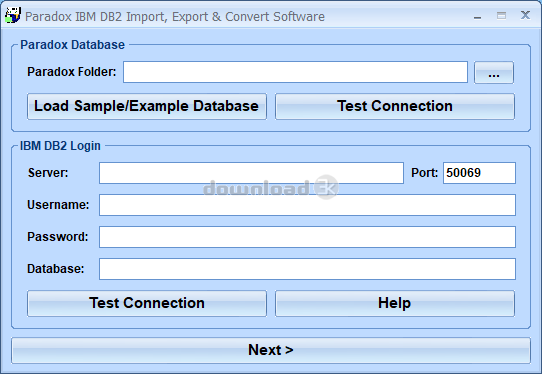The width and height of the screenshot is (542, 374).
Task: Test the Paradox database connection
Action: pos(395,106)
